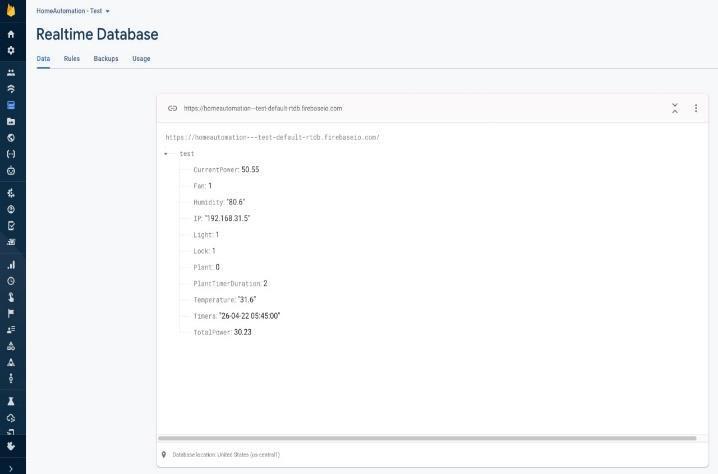This screenshot has height=474, width=718.
Task: Click the horizontal scrollbar in data panel
Action: 427,438
